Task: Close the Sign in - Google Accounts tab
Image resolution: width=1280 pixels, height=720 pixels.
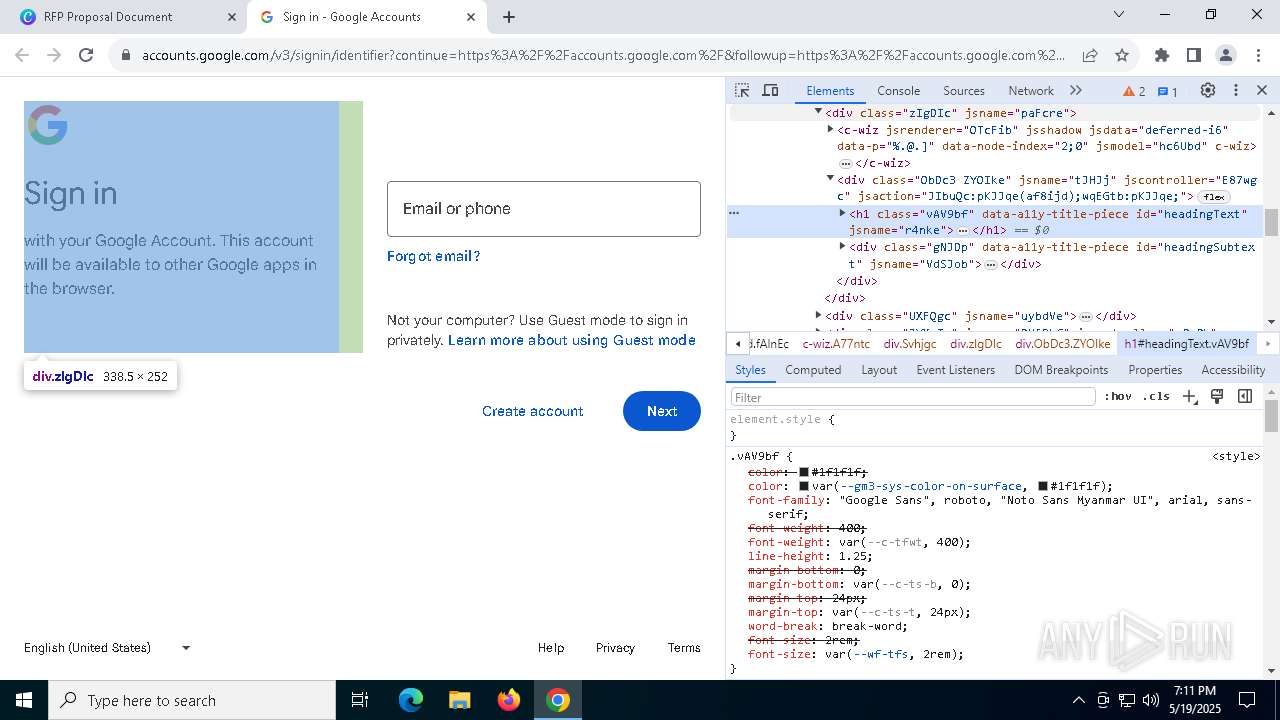Action: pos(471,17)
